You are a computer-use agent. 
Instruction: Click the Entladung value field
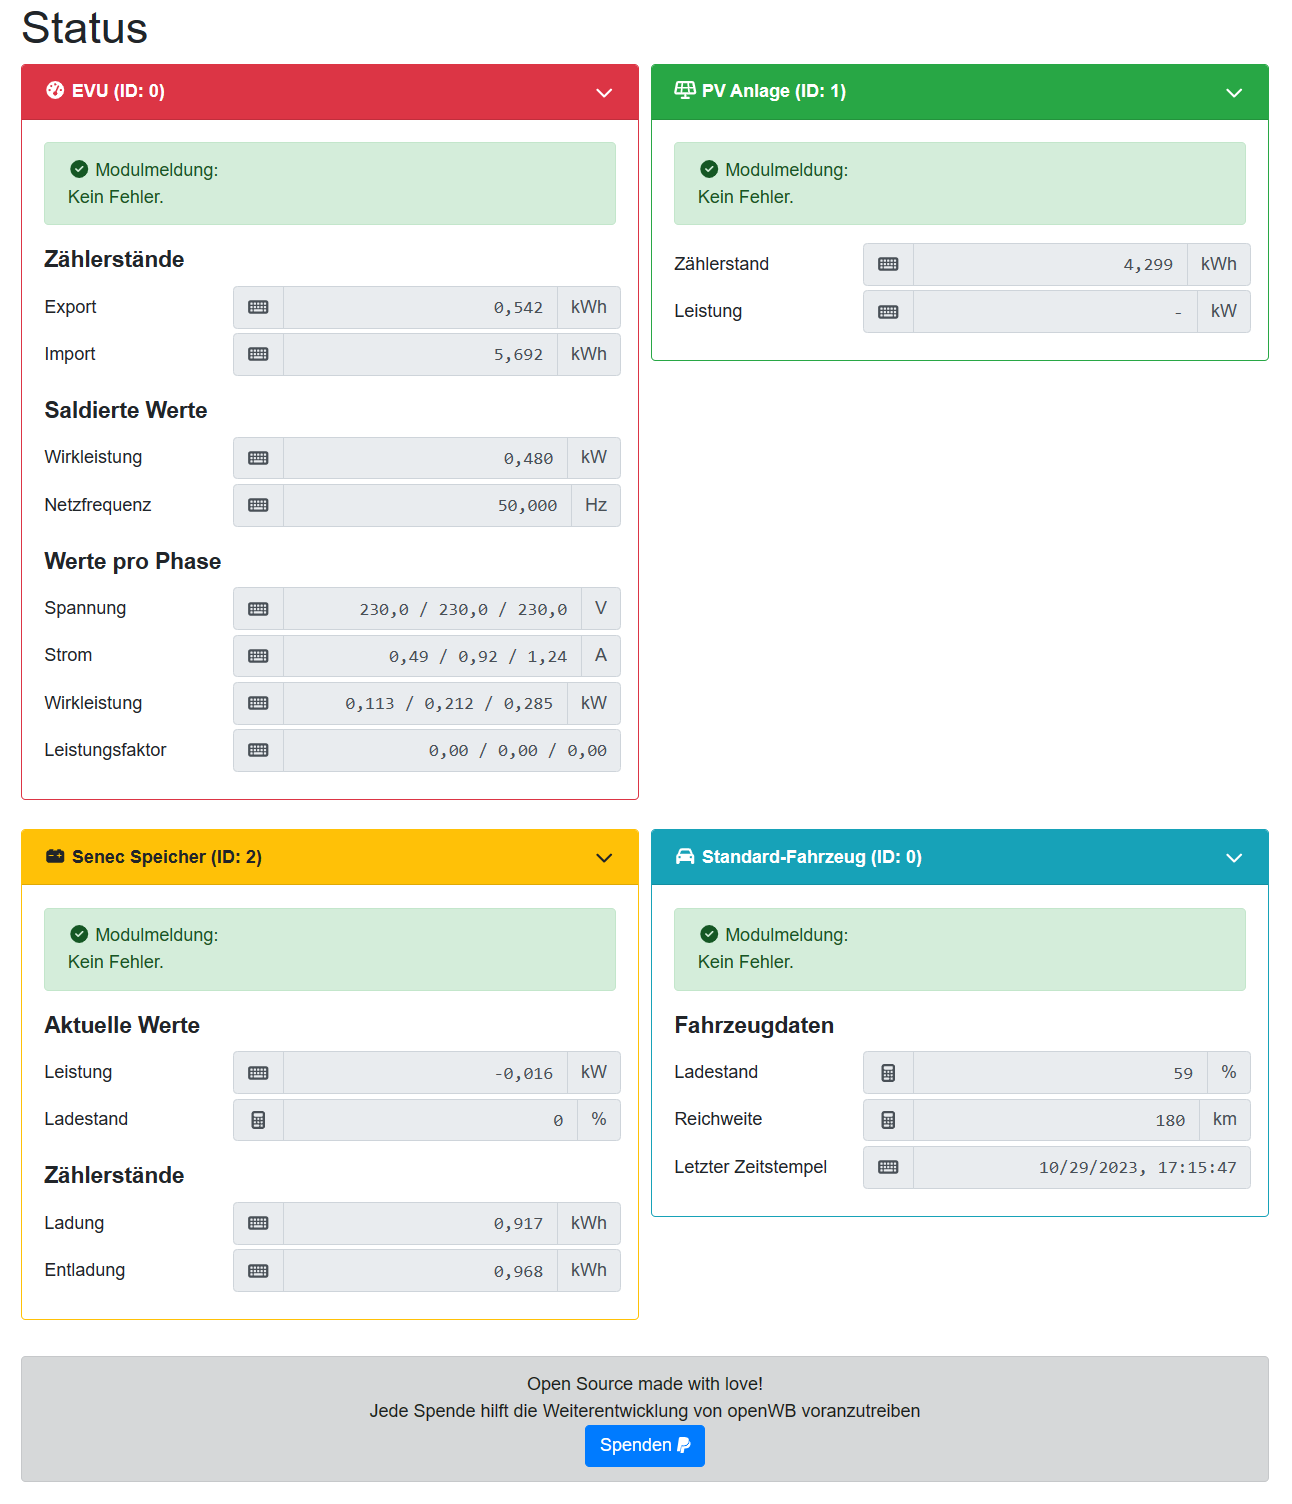coord(420,1271)
